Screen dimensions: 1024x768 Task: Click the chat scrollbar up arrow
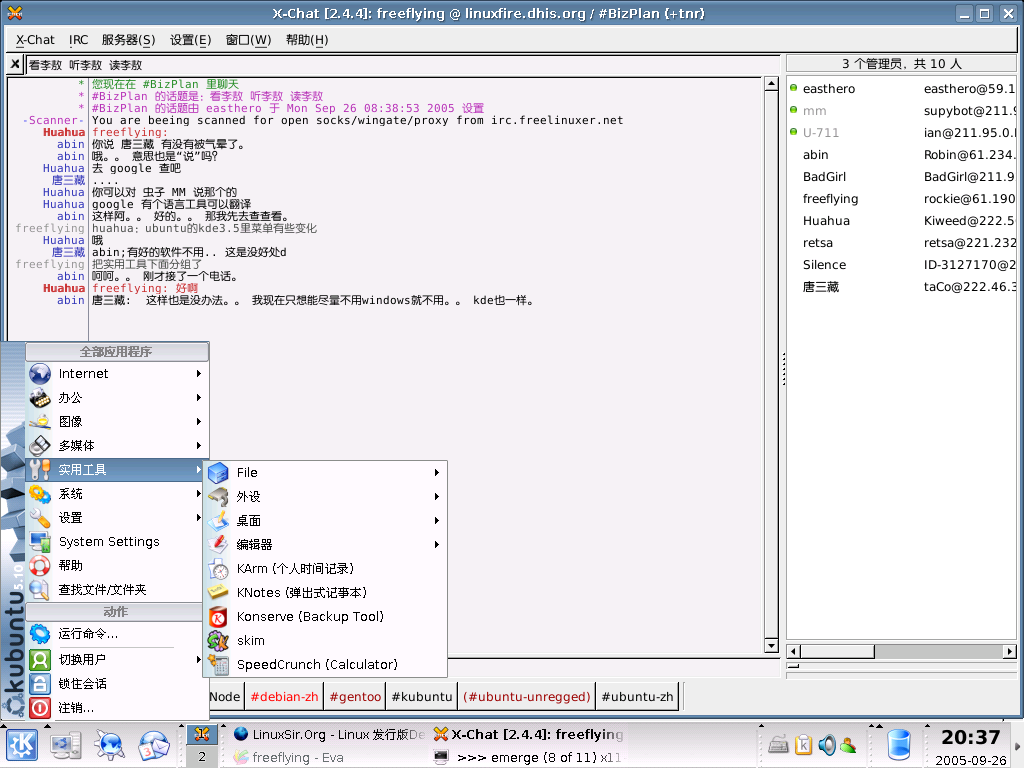coord(771,84)
